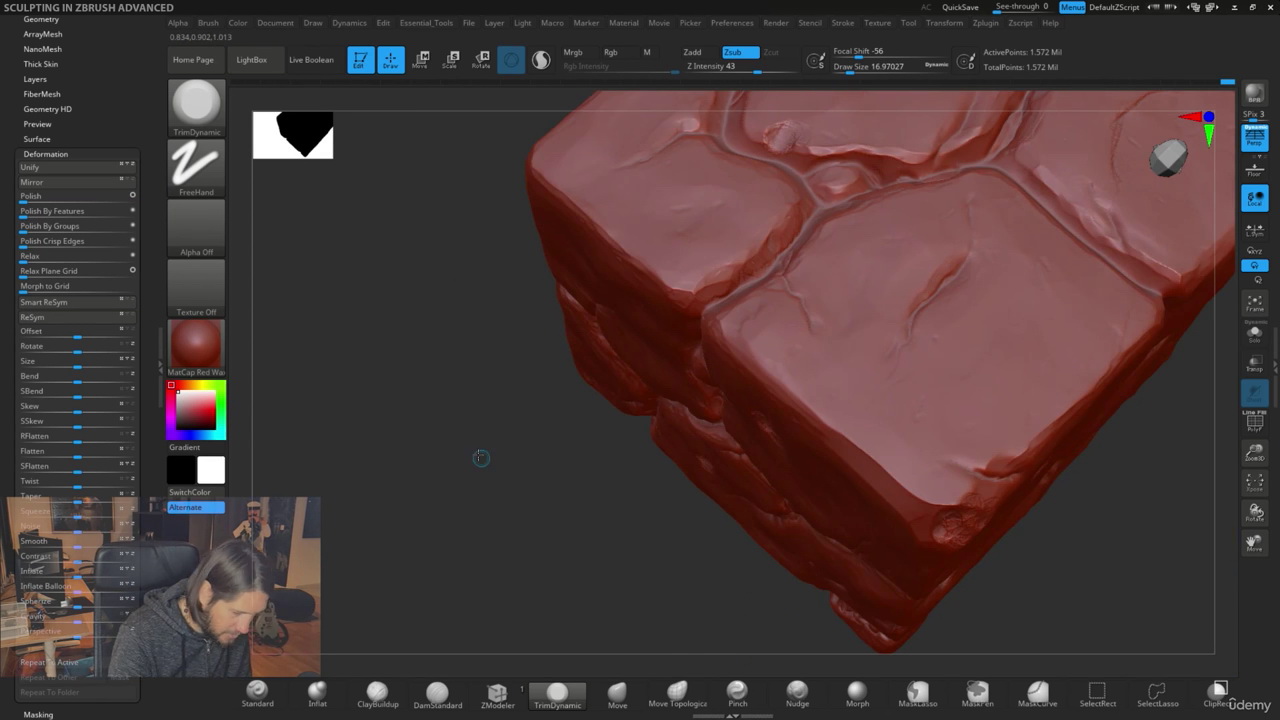Select the Move brush in bottom shelf
Image resolution: width=1280 pixels, height=720 pixels.
click(617, 695)
